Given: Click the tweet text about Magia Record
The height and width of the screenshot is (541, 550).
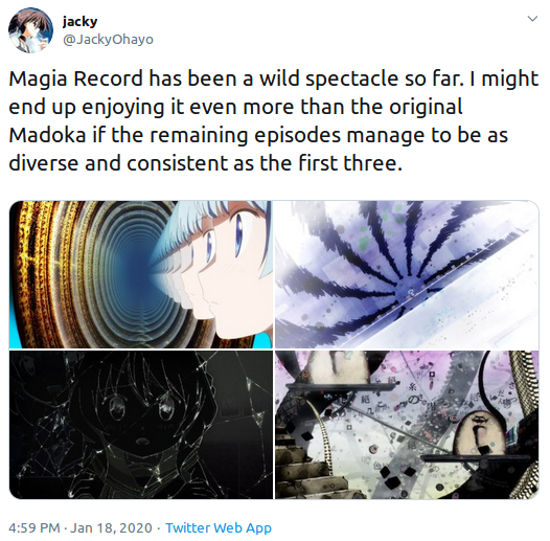Looking at the screenshot, I should pyautogui.click(x=274, y=121).
